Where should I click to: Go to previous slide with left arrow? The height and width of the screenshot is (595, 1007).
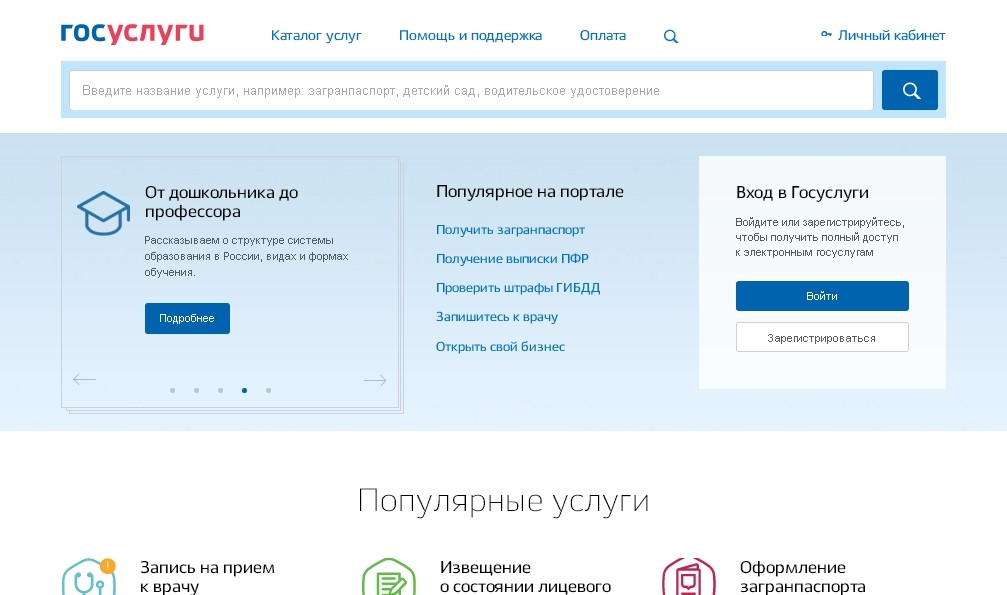coord(84,380)
